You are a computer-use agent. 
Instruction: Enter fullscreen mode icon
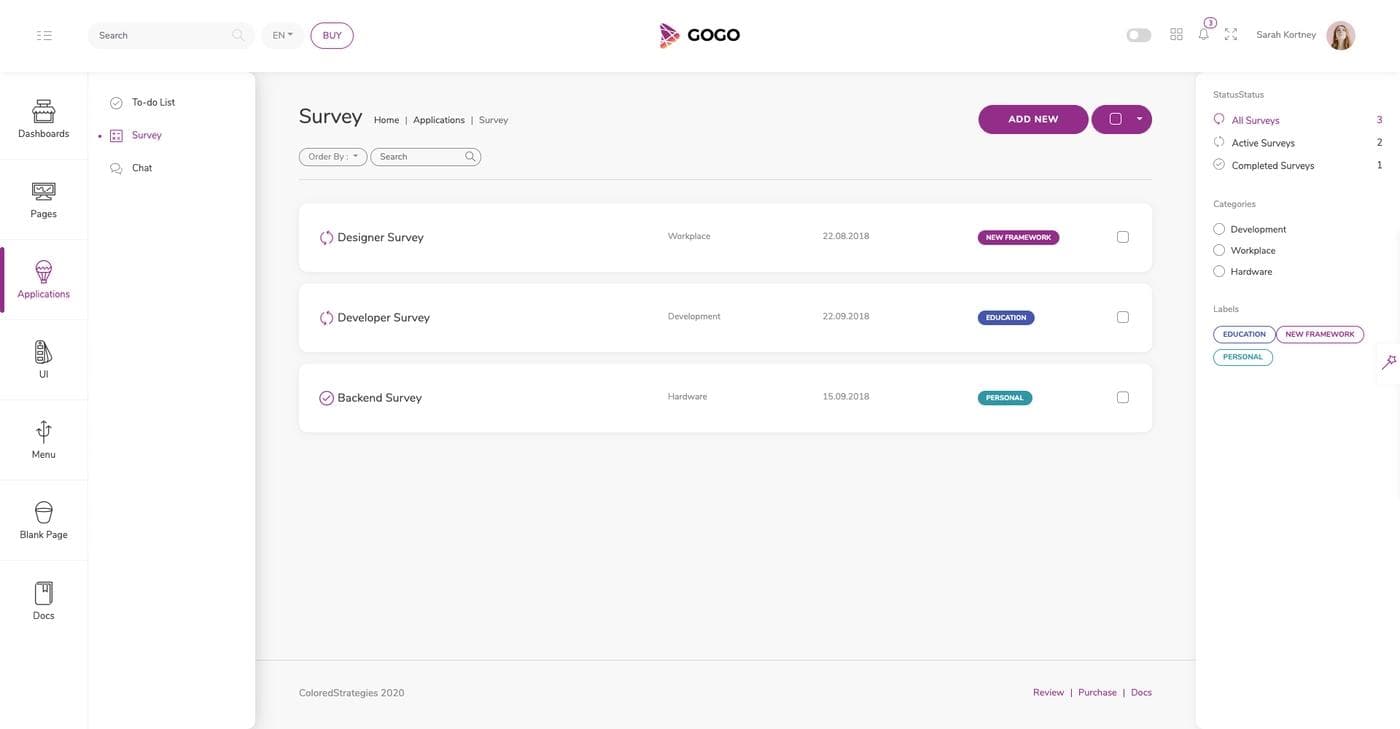pos(1231,34)
